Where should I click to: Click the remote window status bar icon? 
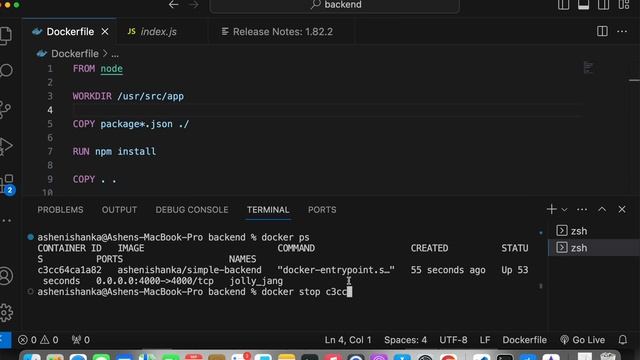point(5,340)
